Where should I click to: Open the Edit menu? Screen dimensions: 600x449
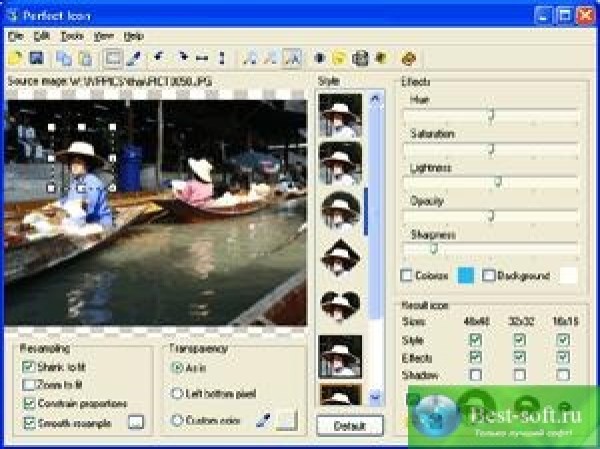(42, 36)
